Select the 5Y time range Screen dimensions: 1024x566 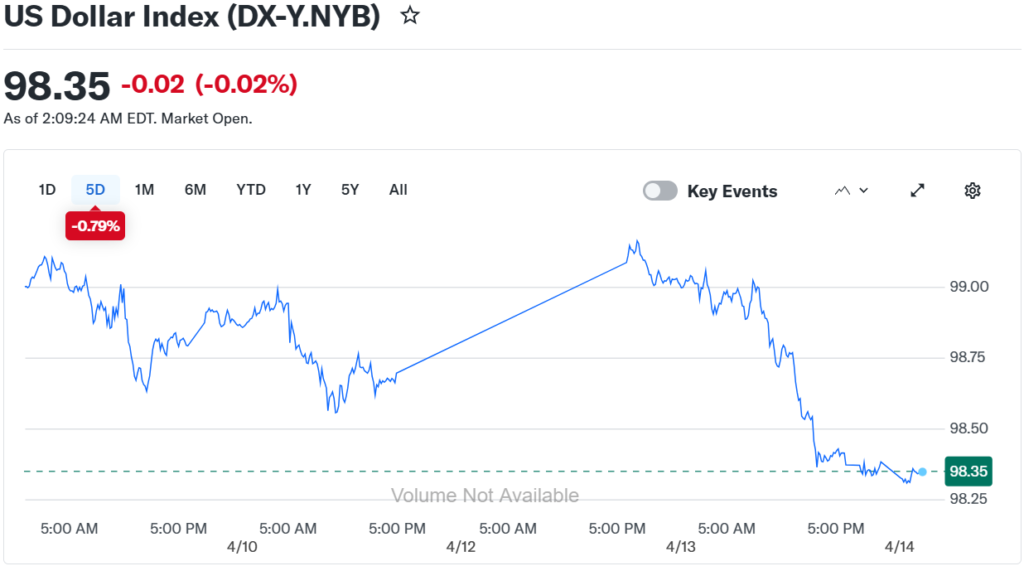[349, 190]
